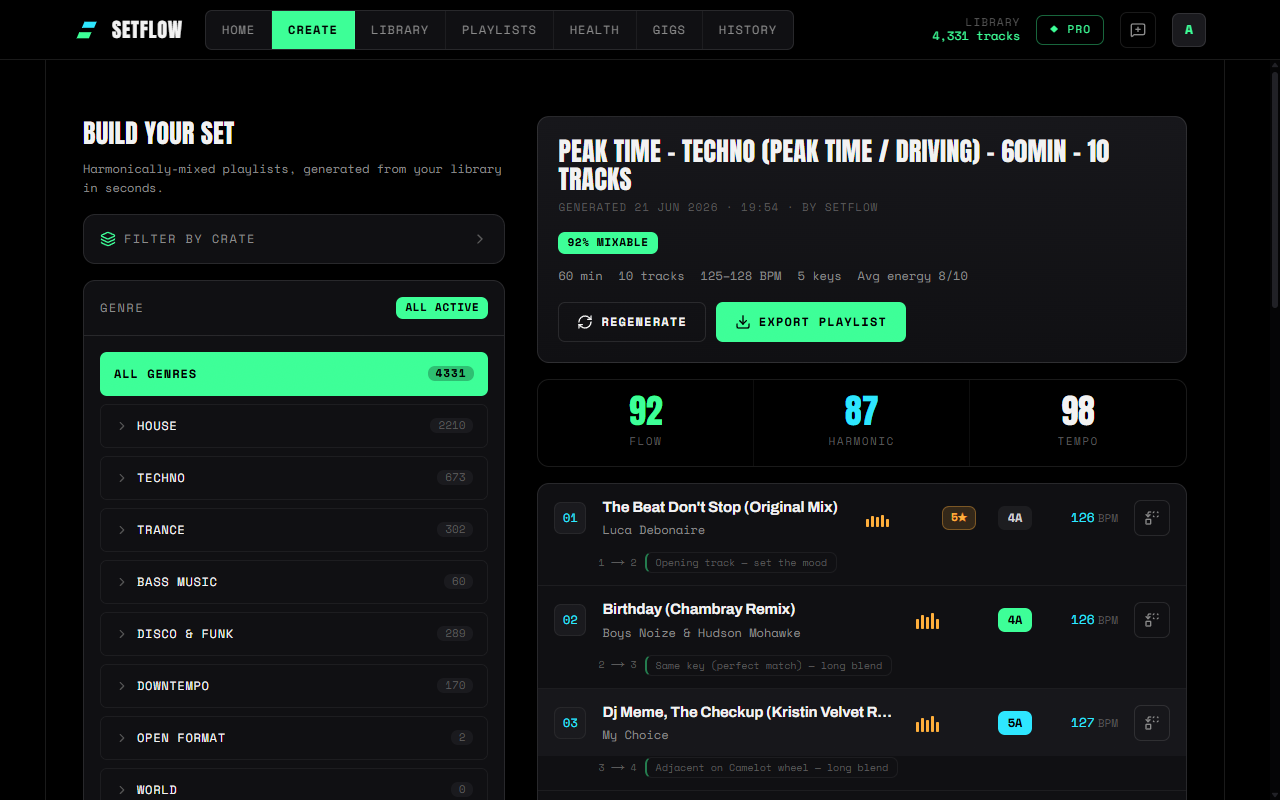Click the 4A key badge on track 01
This screenshot has height=800, width=1280.
[x=1015, y=518]
